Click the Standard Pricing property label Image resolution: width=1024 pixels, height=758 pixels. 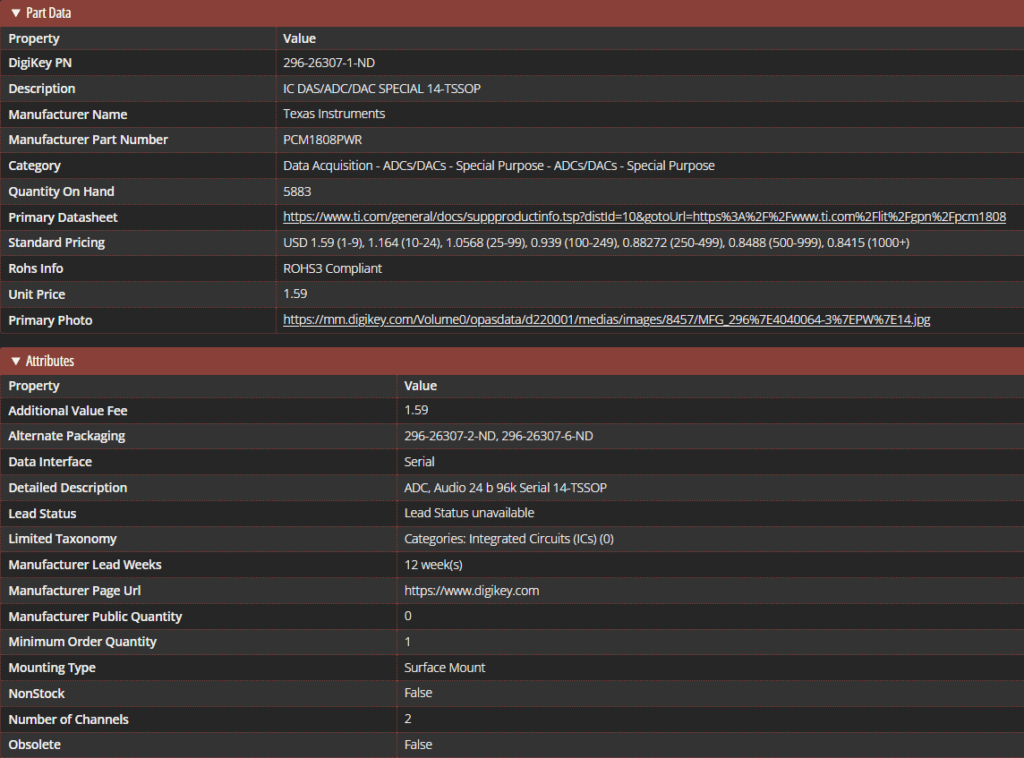pyautogui.click(x=56, y=243)
